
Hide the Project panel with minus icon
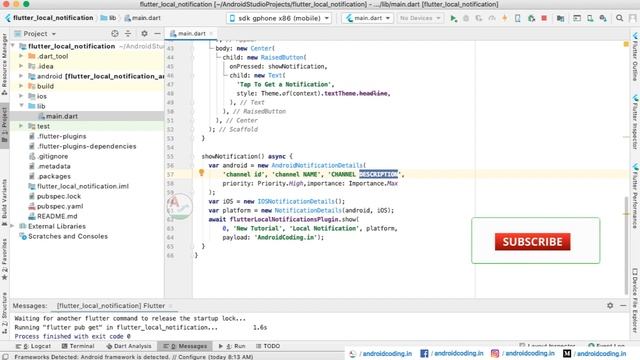[x=157, y=33]
